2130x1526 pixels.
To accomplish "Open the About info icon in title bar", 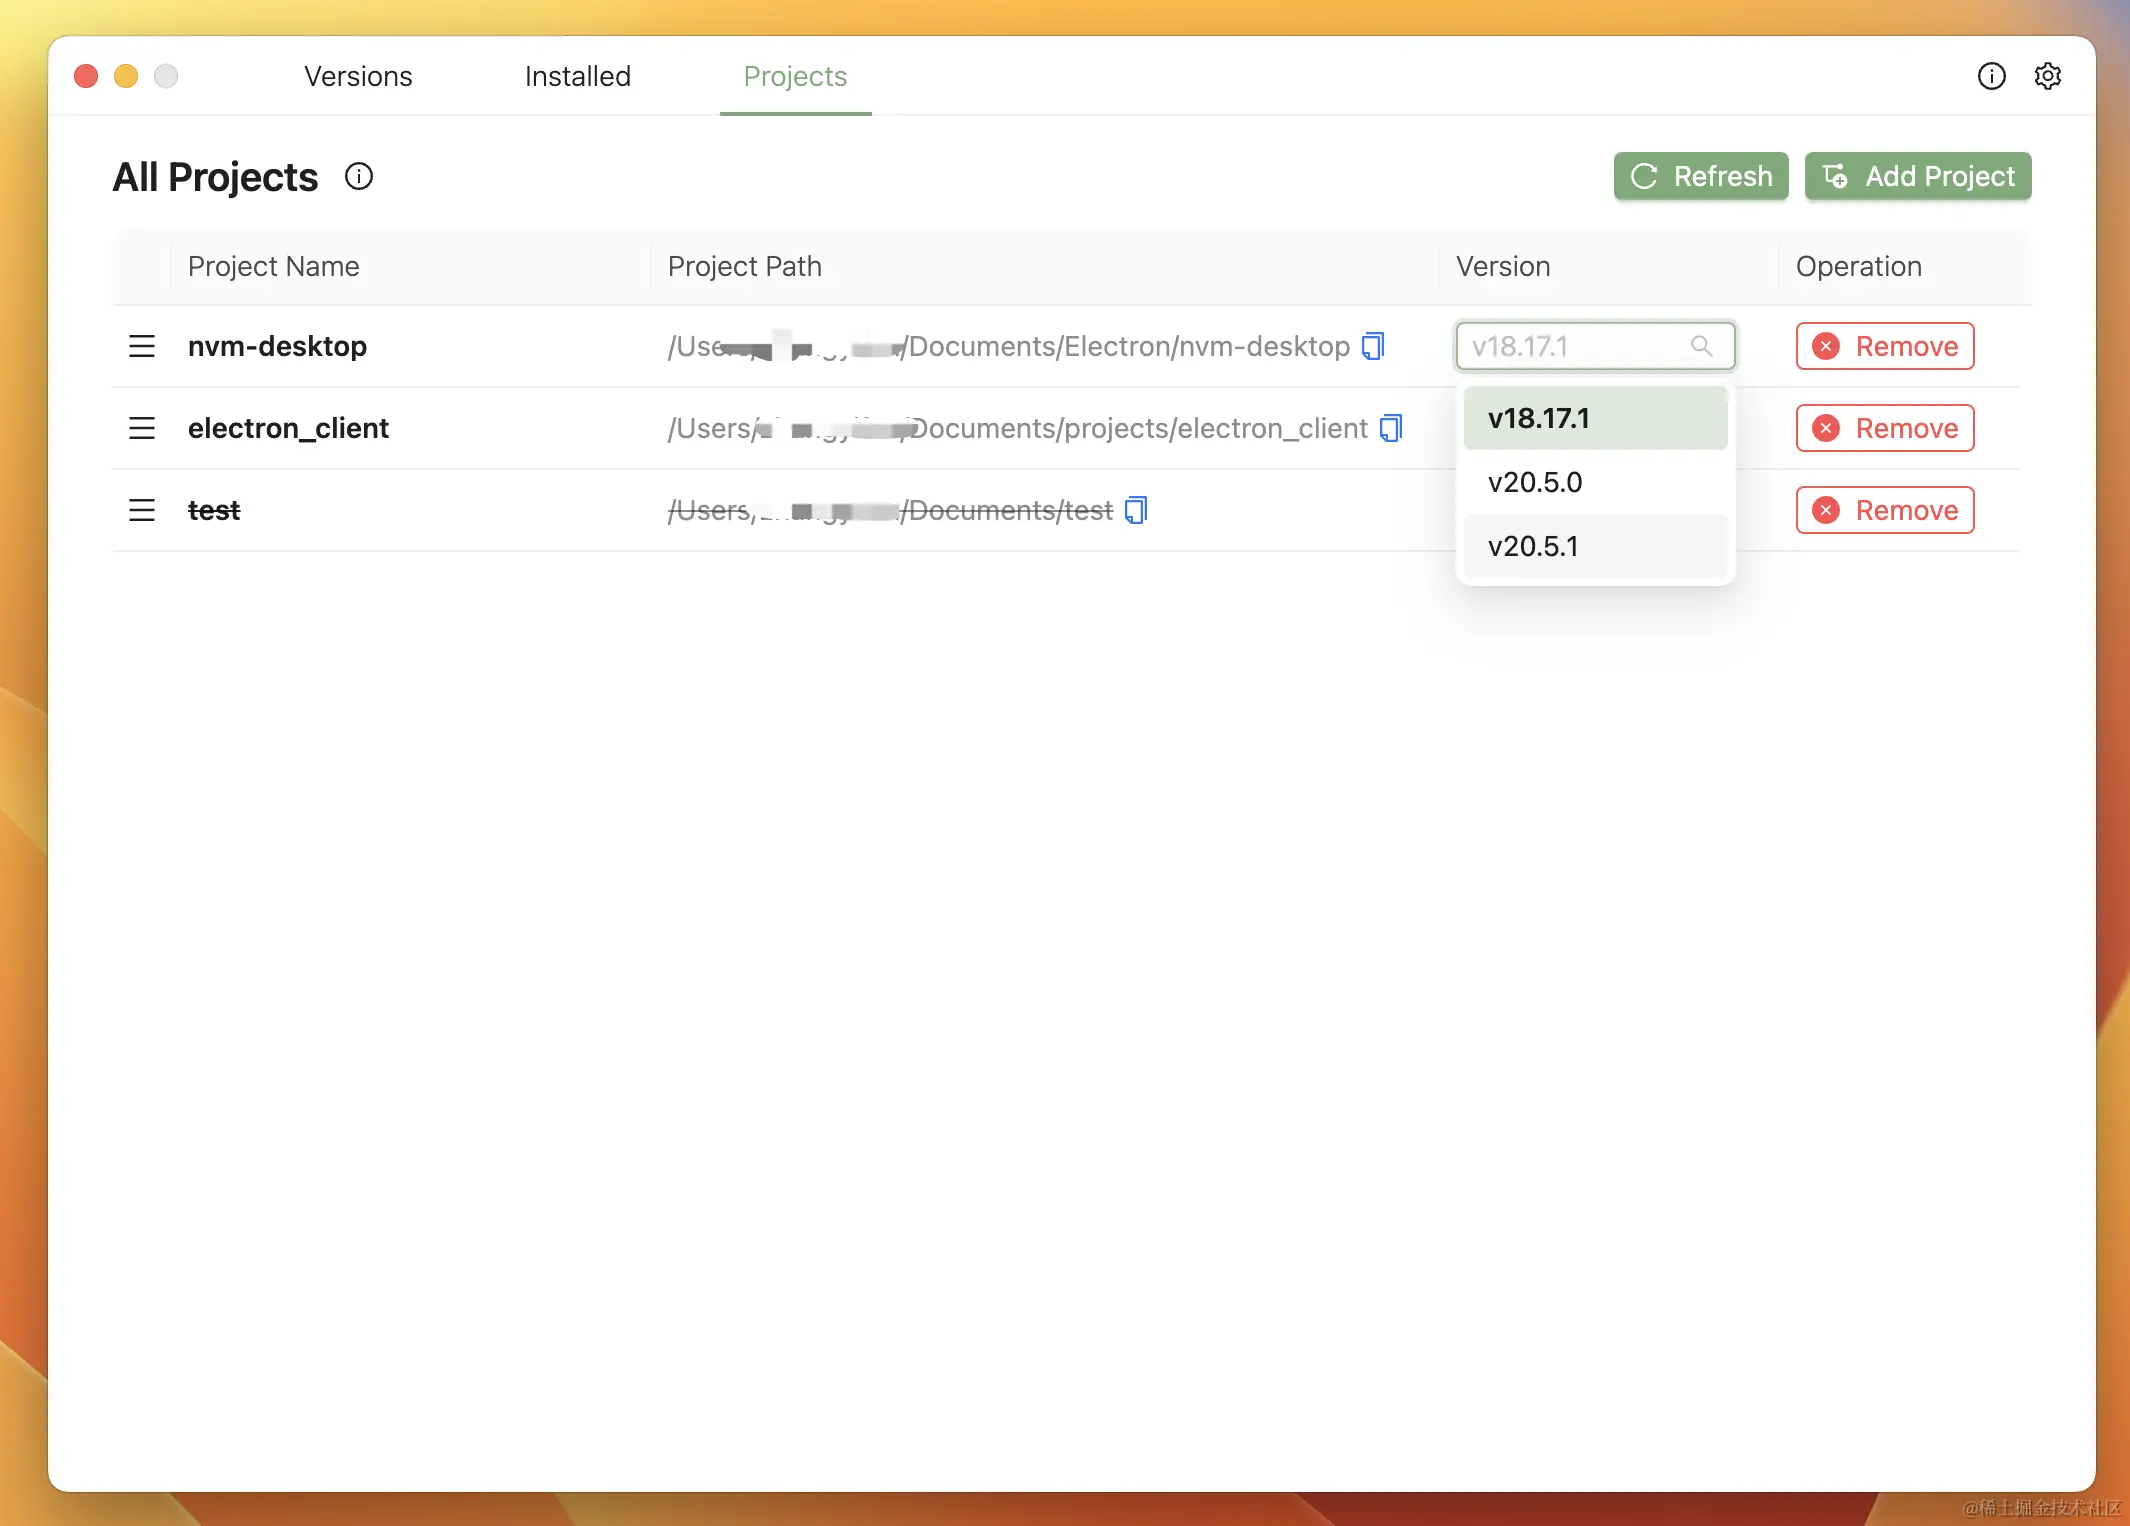I will [x=1991, y=76].
